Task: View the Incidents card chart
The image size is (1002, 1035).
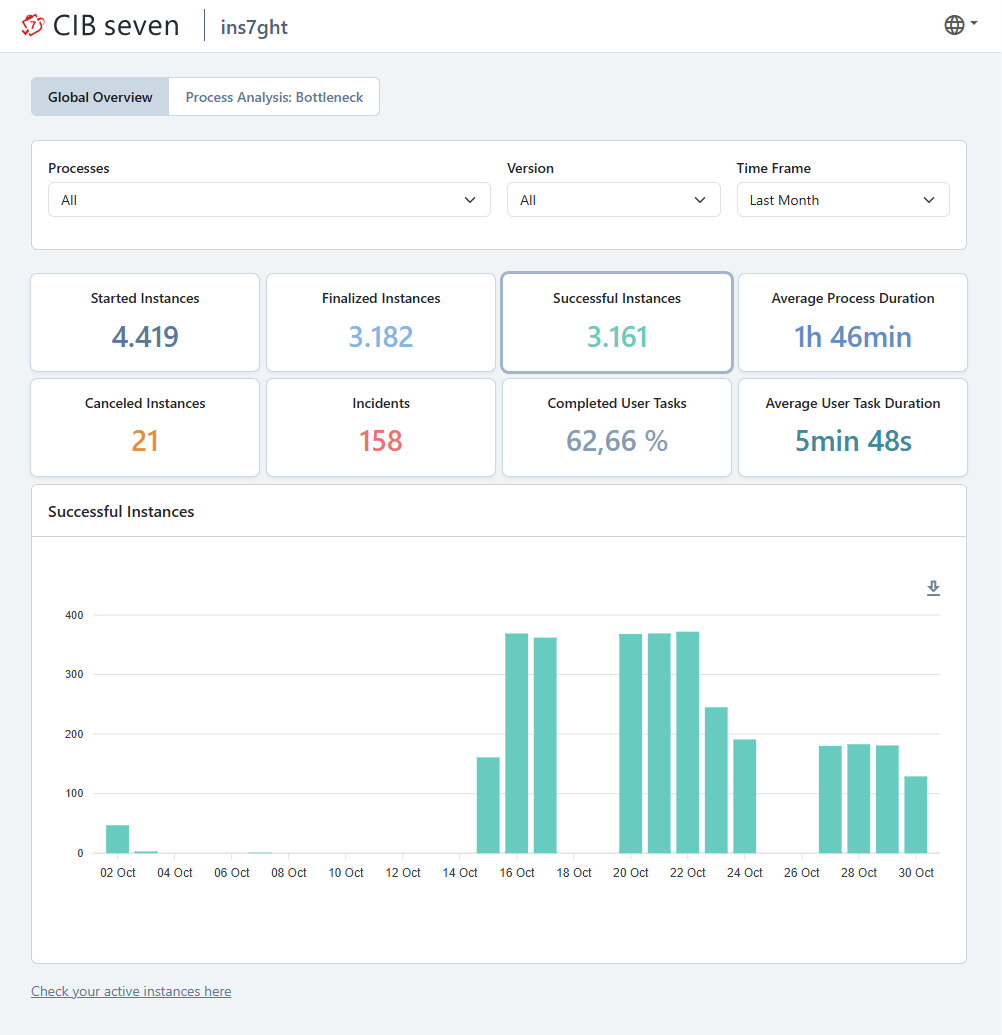Action: click(x=381, y=427)
